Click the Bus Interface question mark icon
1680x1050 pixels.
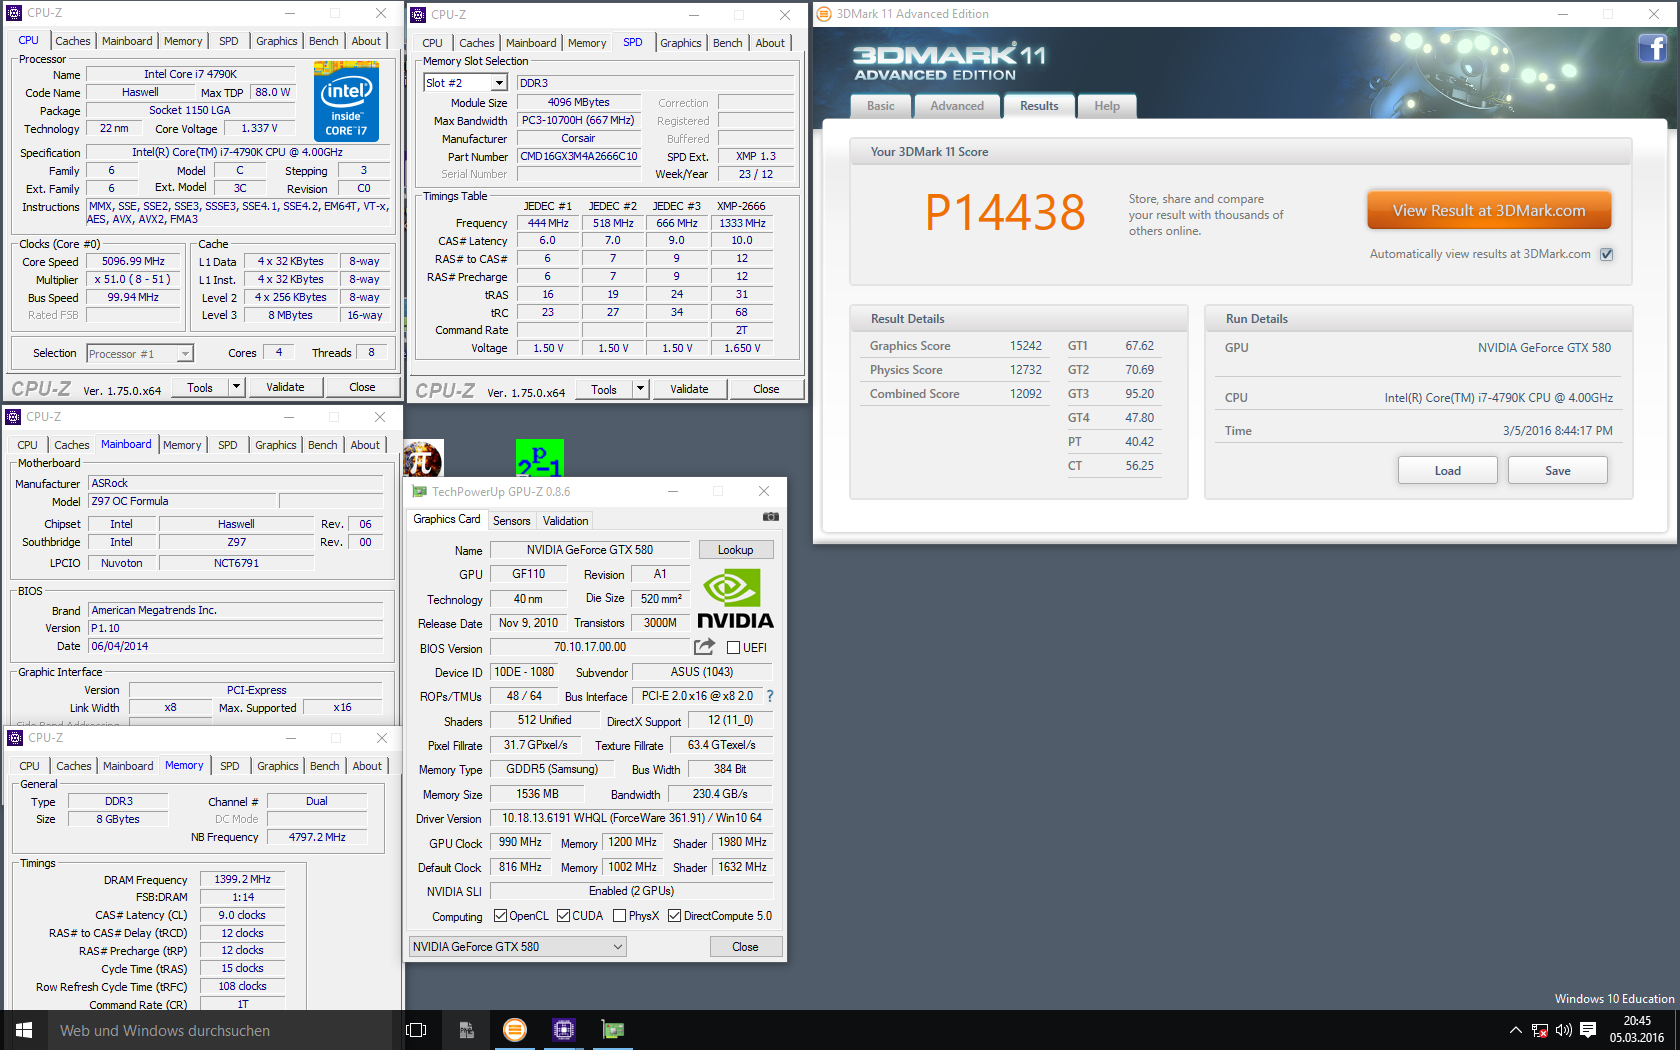pyautogui.click(x=770, y=696)
